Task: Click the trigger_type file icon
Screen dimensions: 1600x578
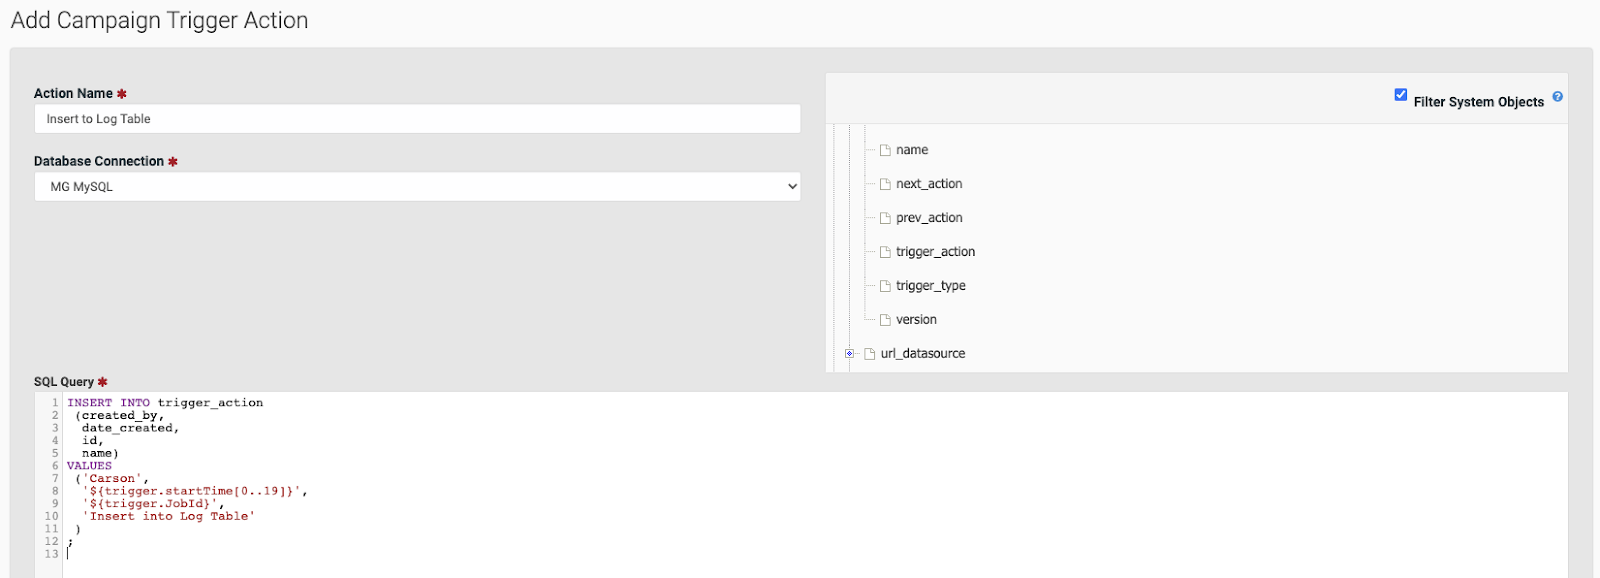Action: pyautogui.click(x=885, y=286)
